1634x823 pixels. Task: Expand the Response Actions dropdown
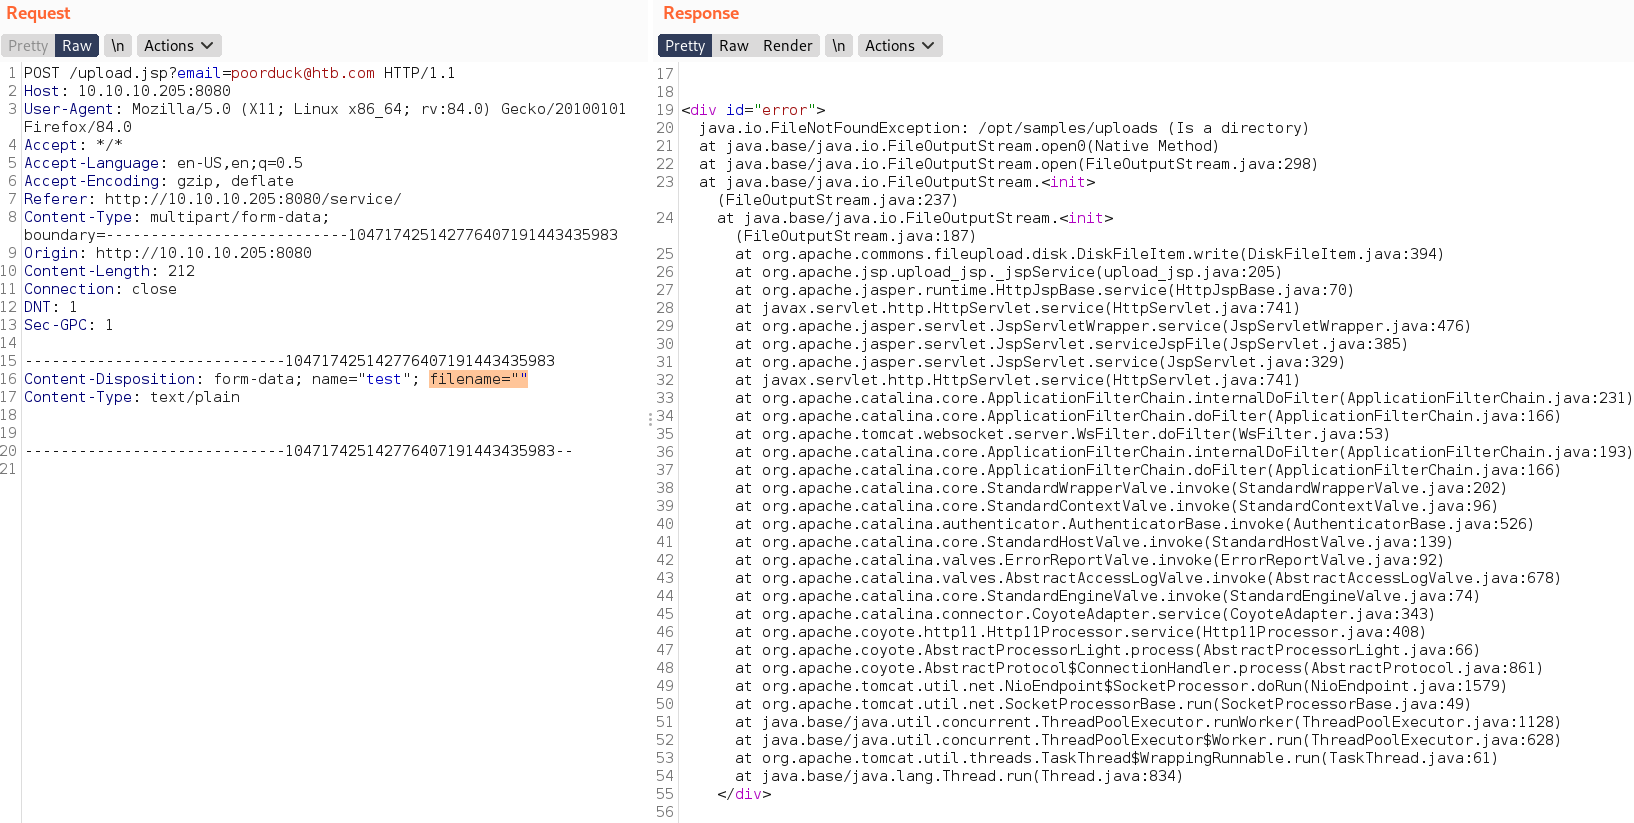tap(899, 46)
